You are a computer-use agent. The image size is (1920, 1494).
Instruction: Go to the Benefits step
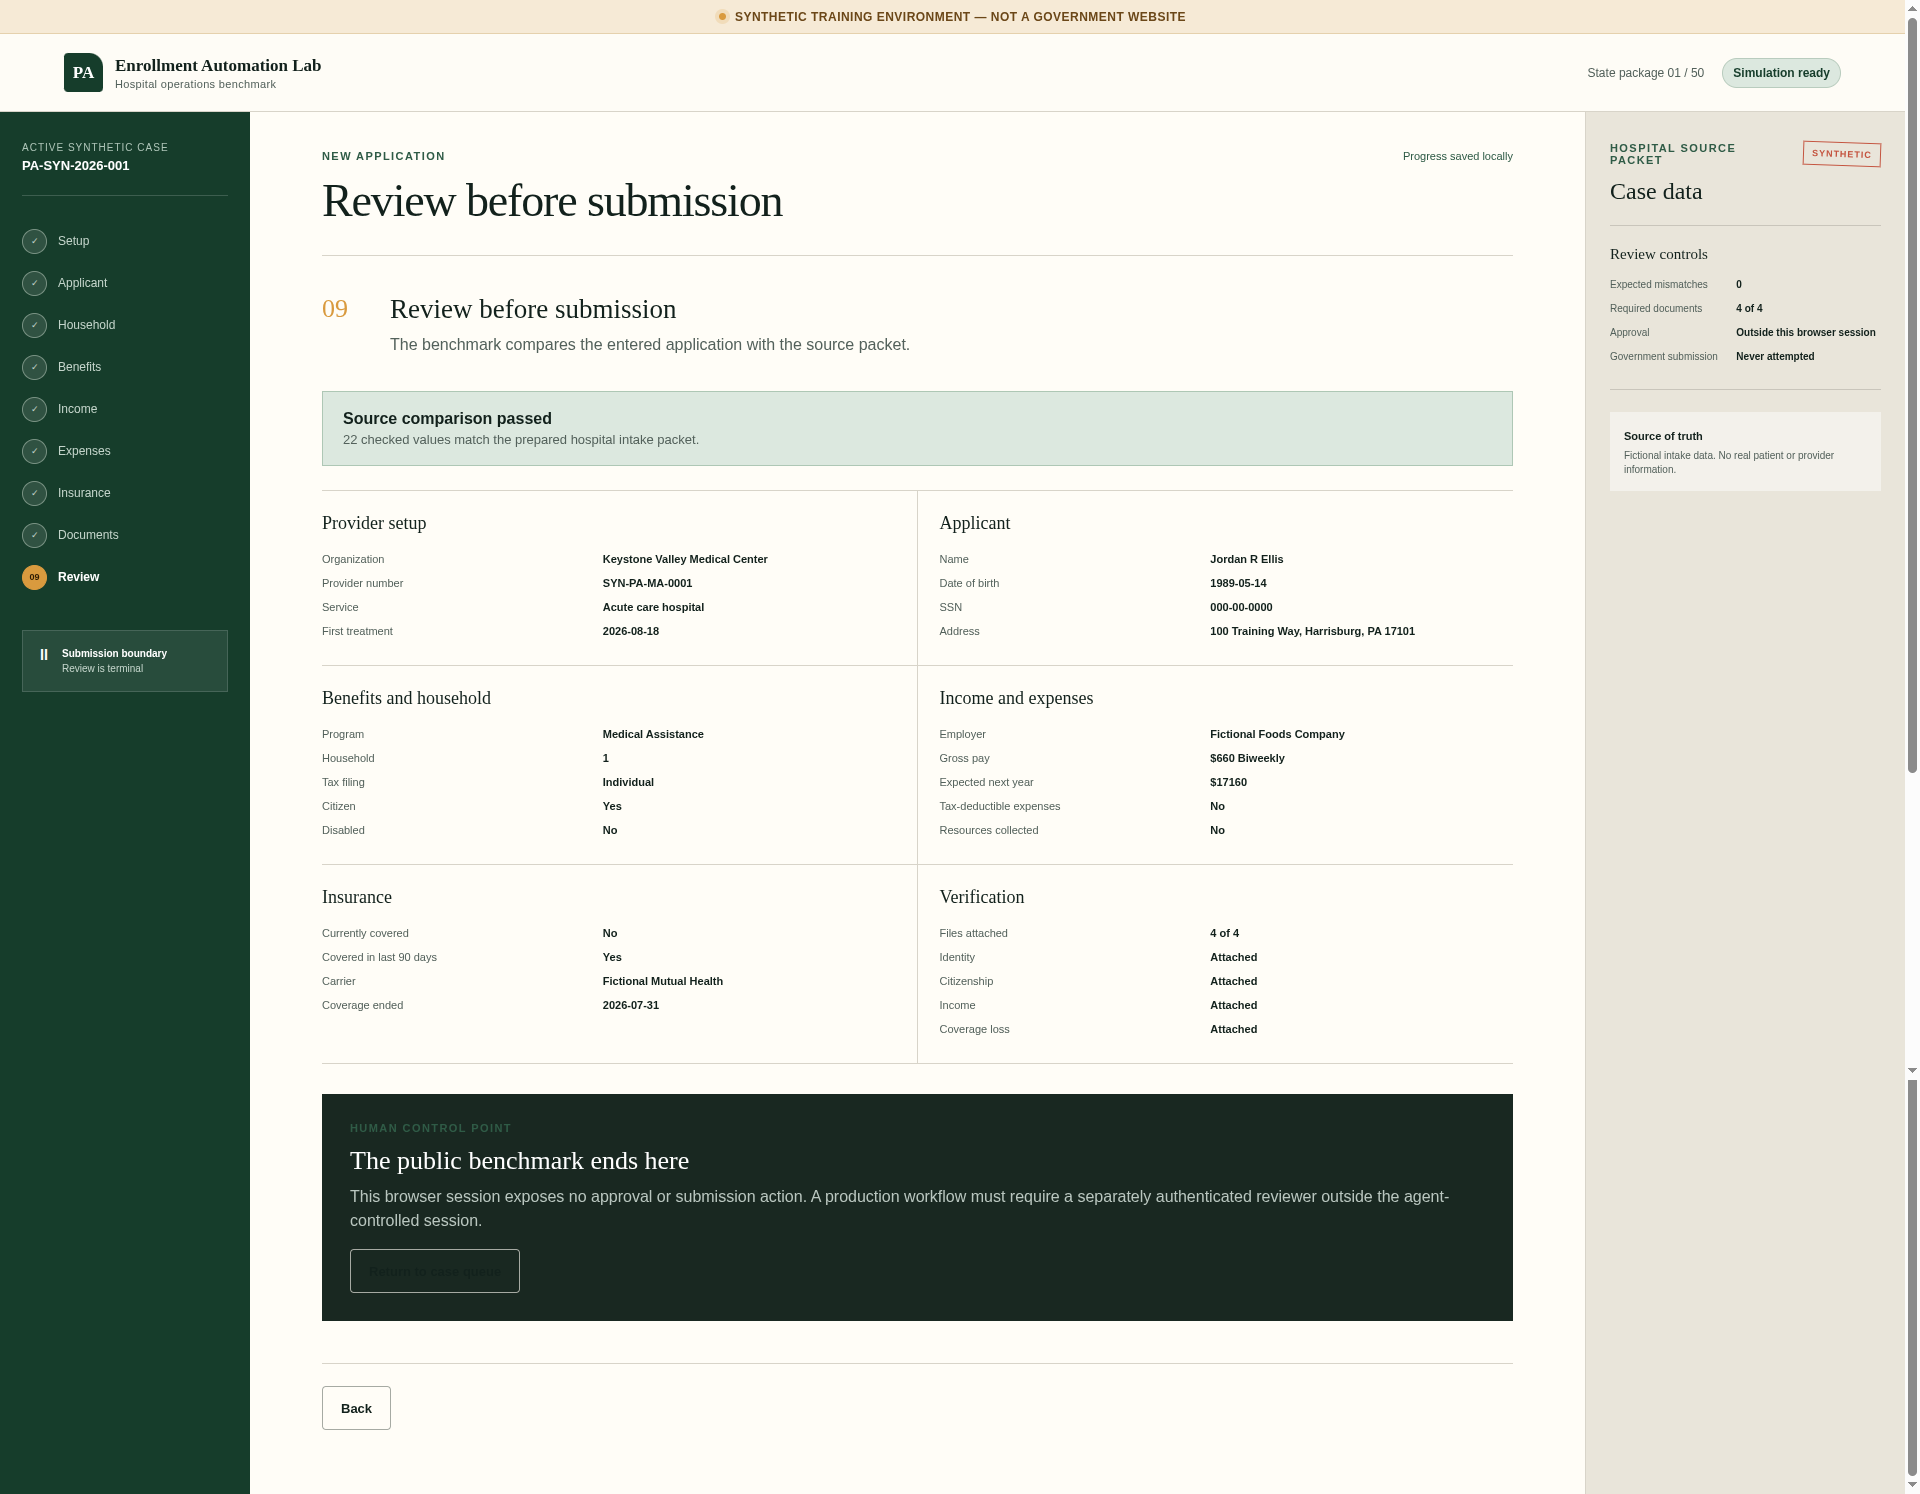pyautogui.click(x=79, y=367)
